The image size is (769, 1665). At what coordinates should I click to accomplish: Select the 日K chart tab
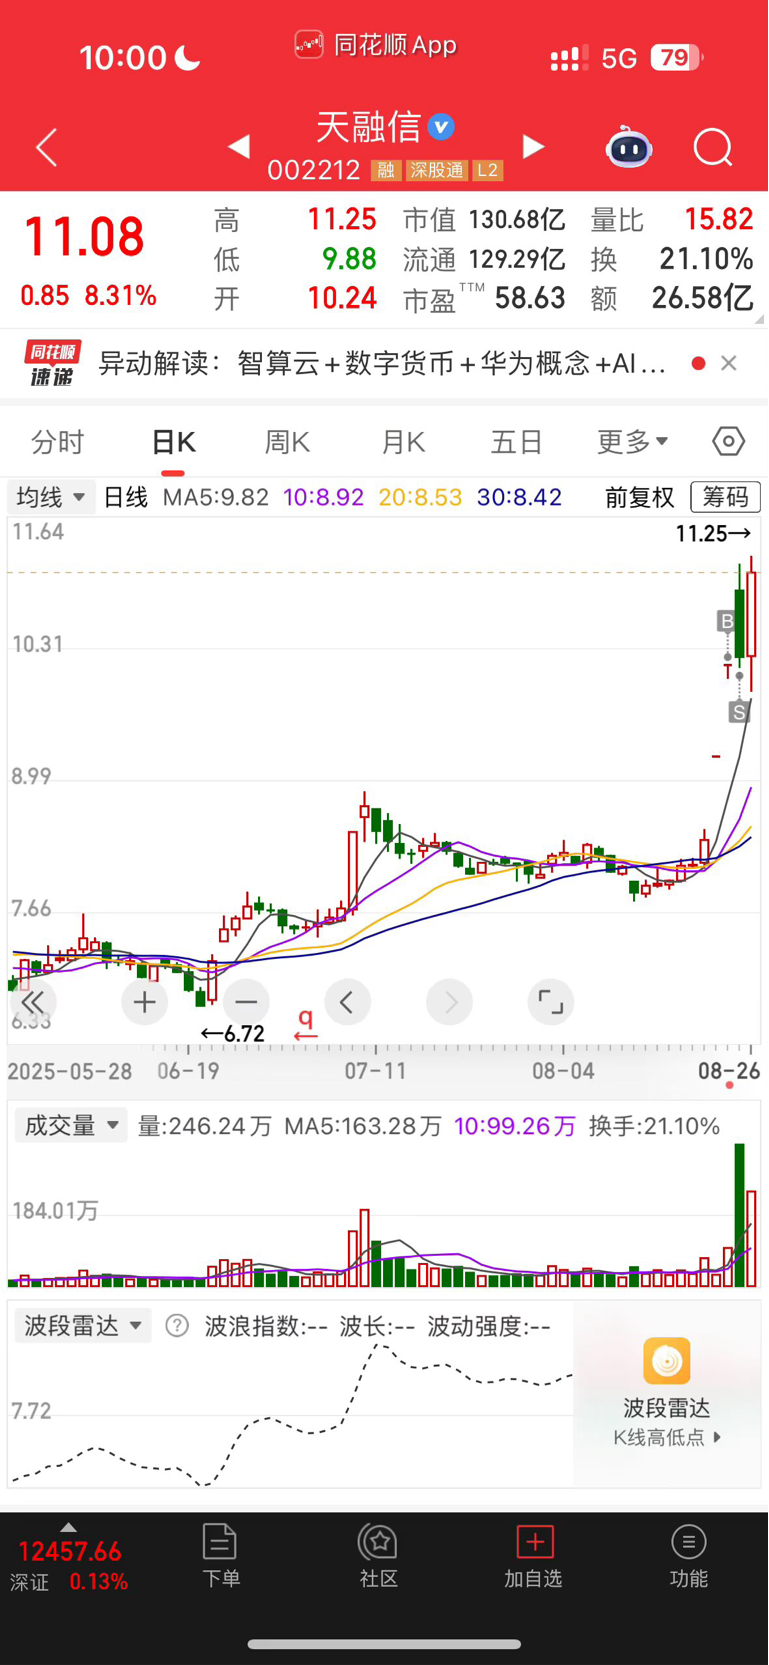173,442
